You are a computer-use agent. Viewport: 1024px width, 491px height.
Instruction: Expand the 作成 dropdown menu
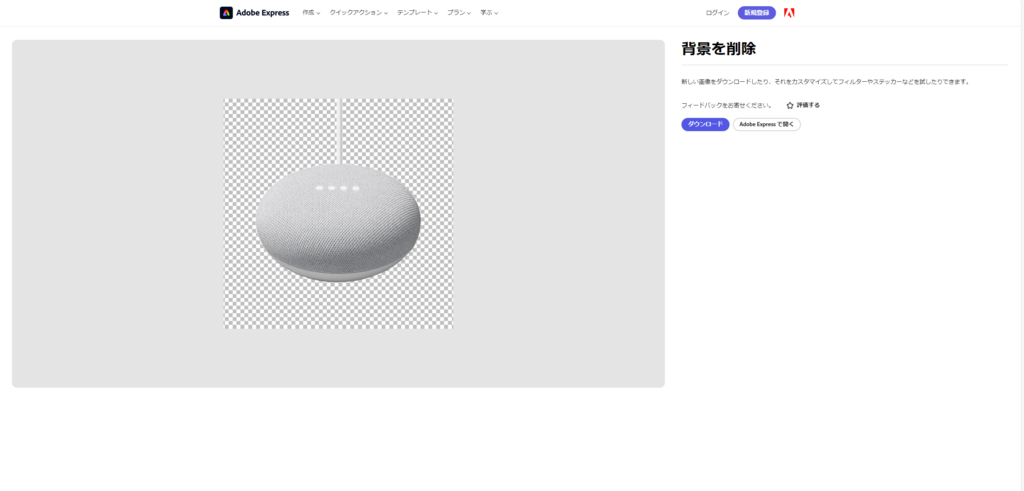pyautogui.click(x=311, y=13)
